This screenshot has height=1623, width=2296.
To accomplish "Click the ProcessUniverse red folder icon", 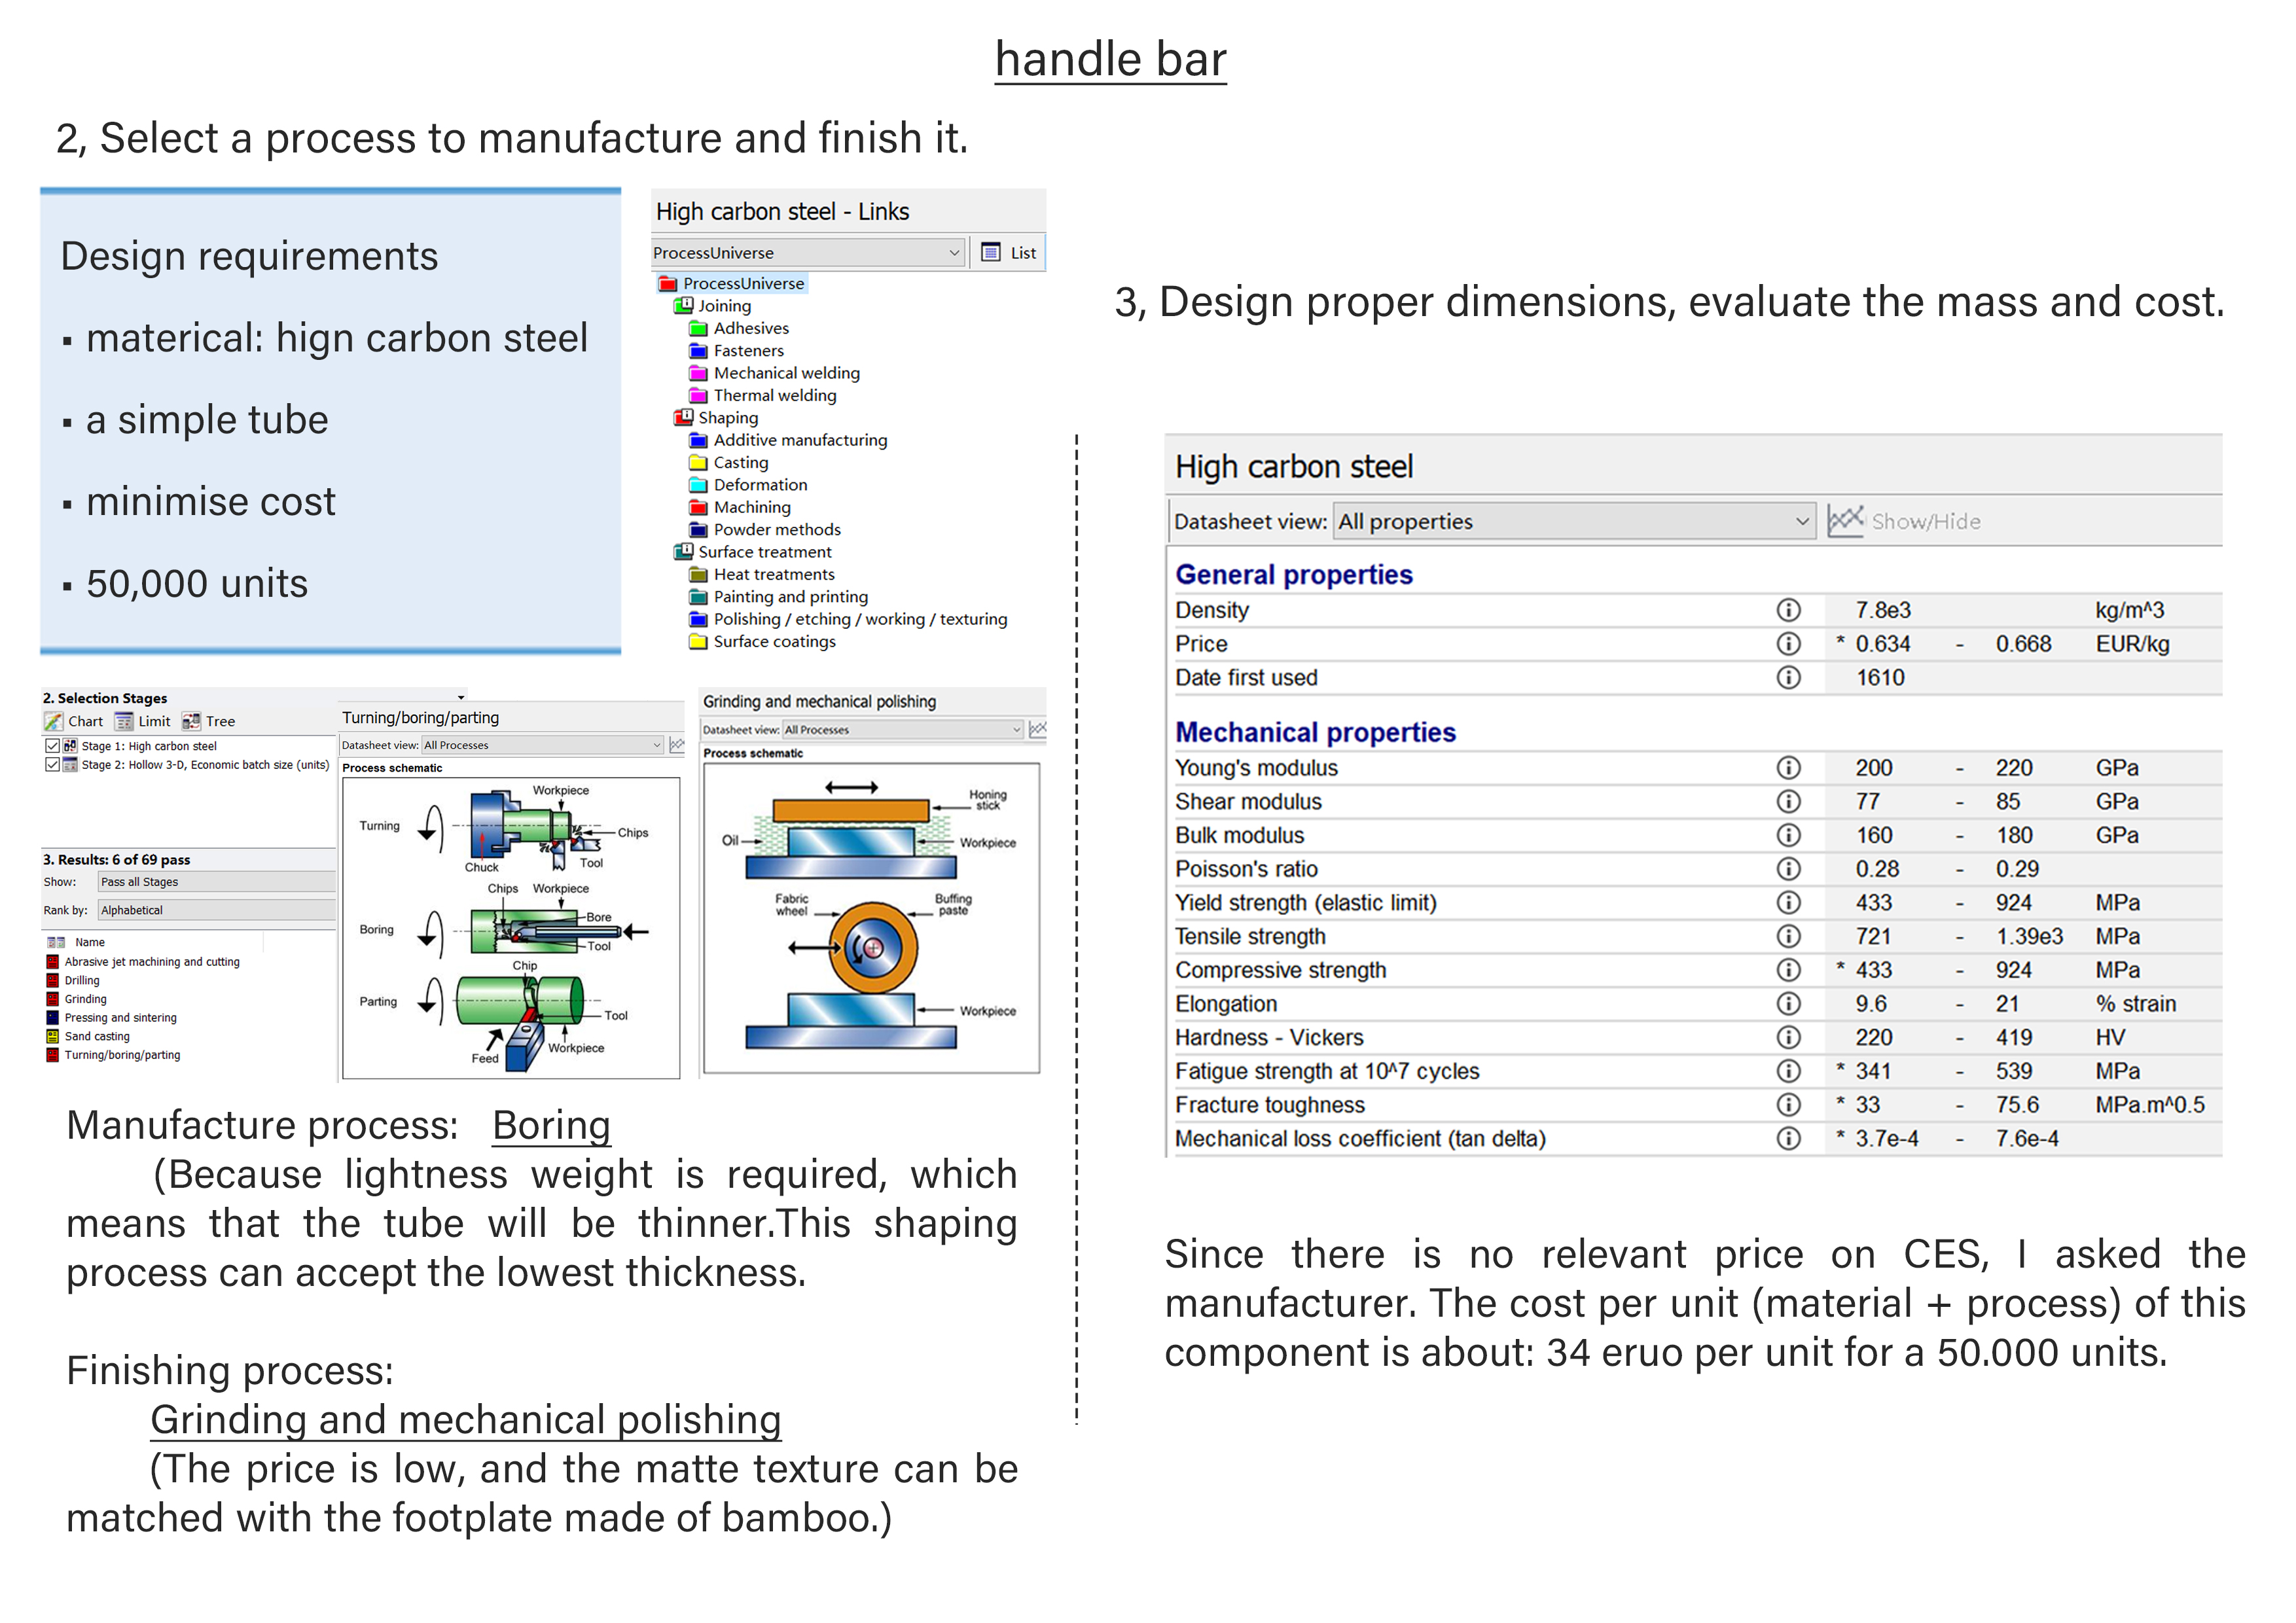I will click(x=668, y=284).
